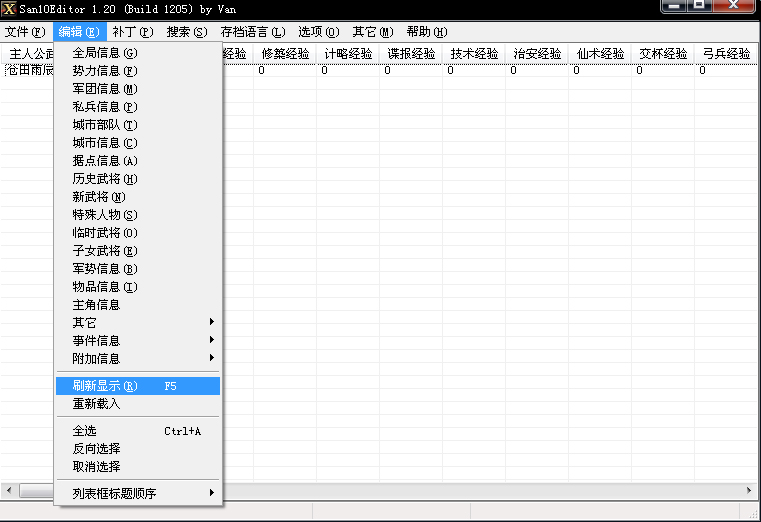Click the San10Editor app icon in title bar
The width and height of the screenshot is (761, 522).
click(9, 9)
